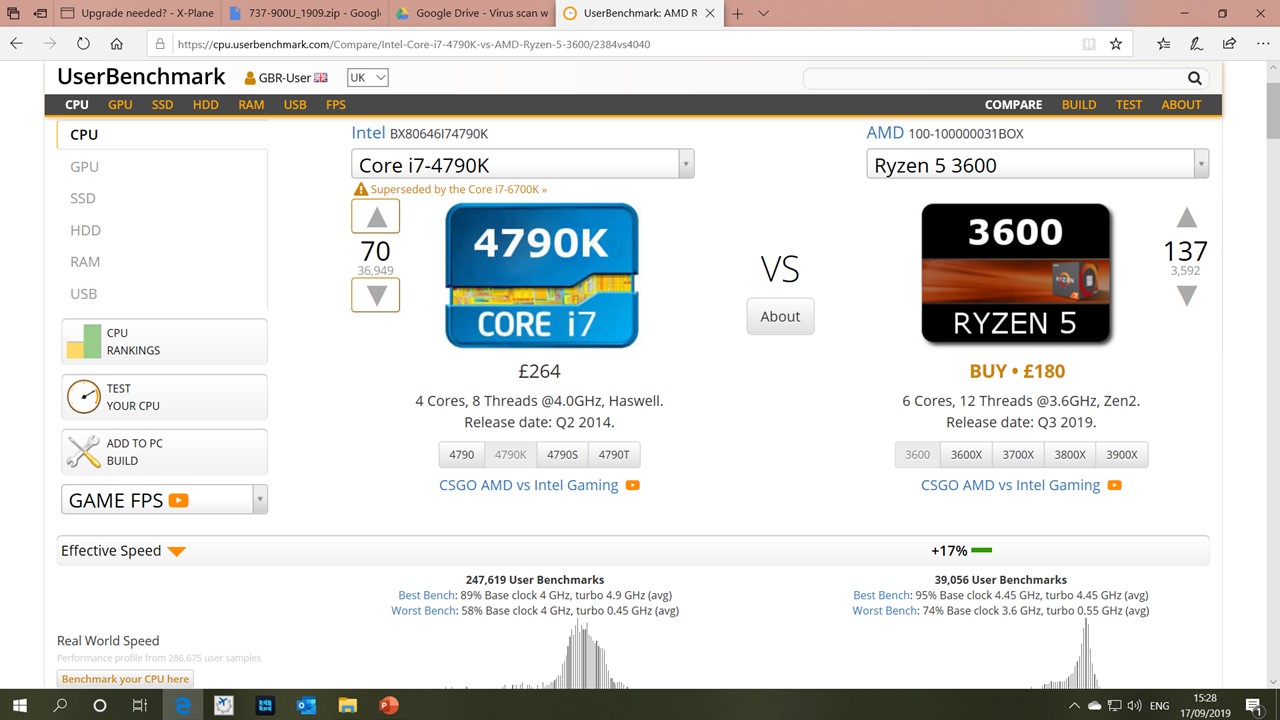Click the CPU Rankings bar chart icon
The height and width of the screenshot is (720, 1280).
coord(84,341)
